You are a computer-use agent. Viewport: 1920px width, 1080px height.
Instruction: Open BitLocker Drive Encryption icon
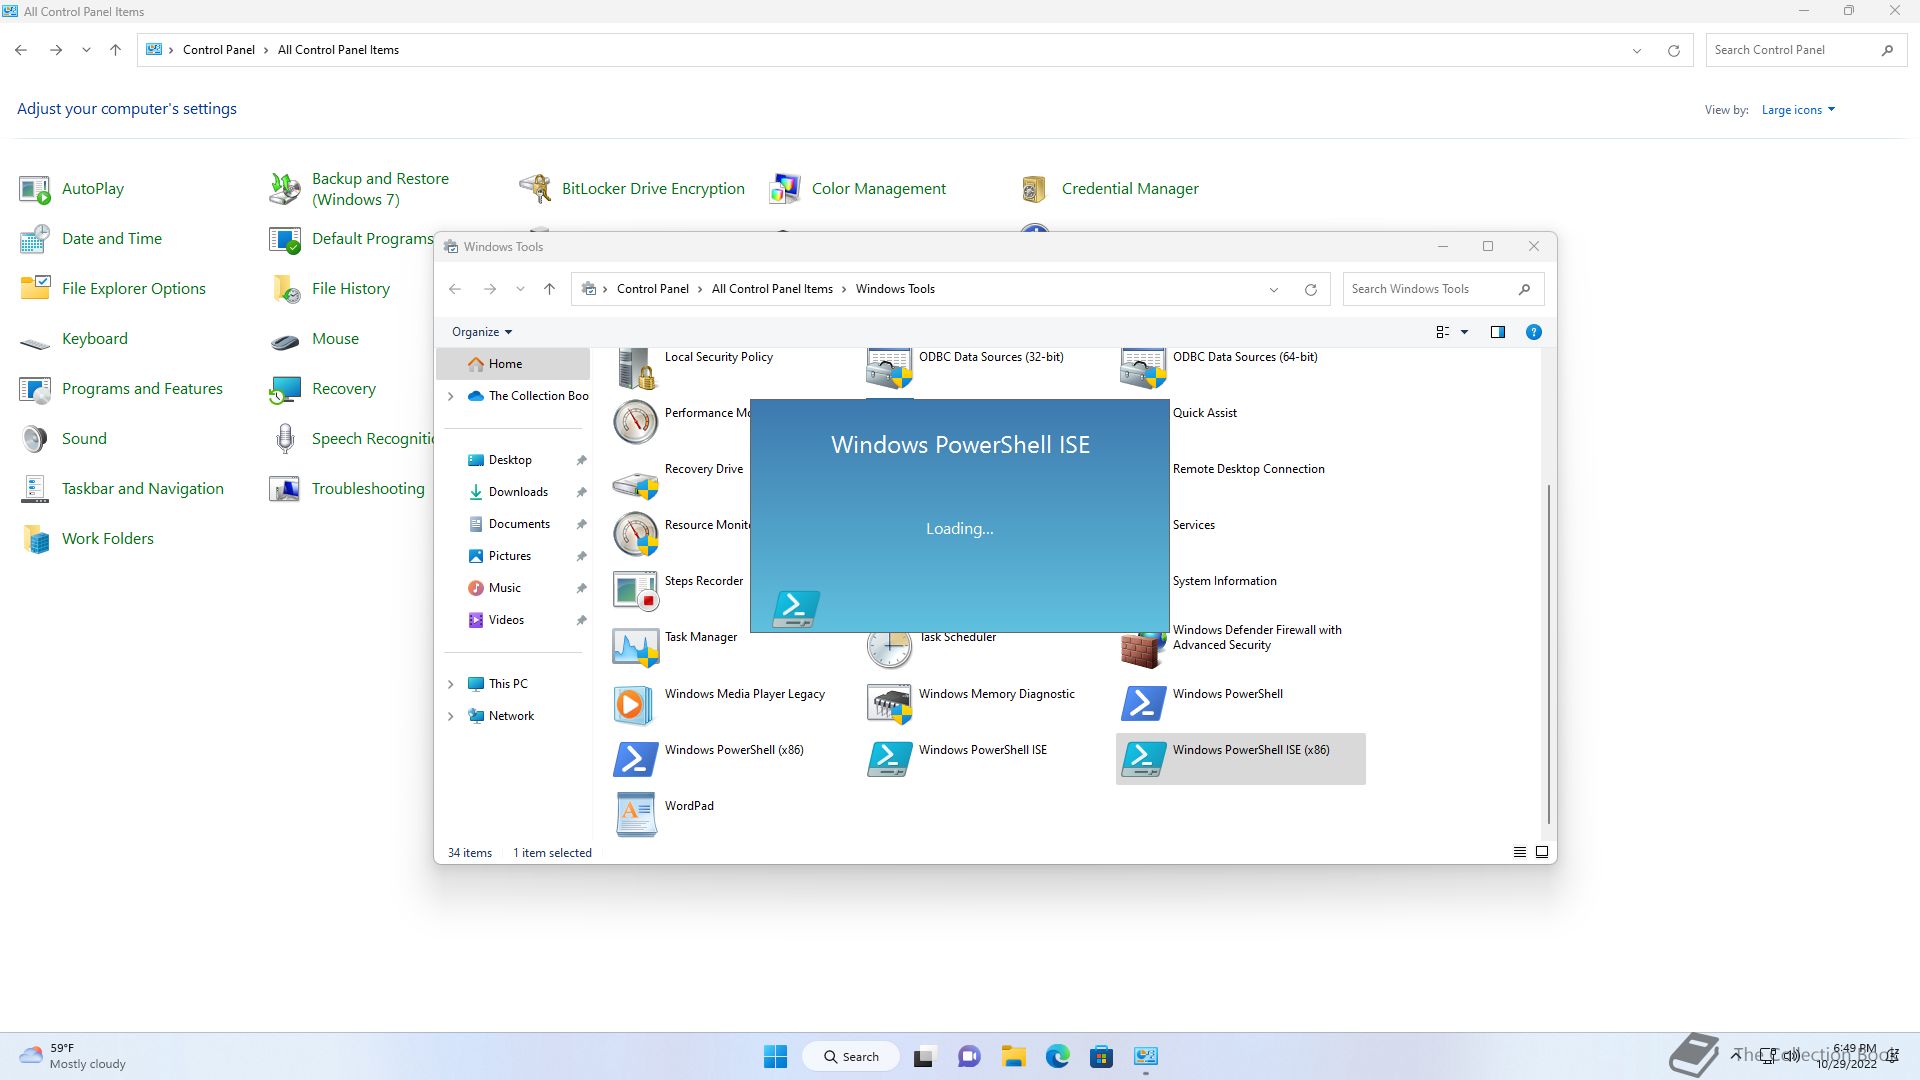point(535,189)
